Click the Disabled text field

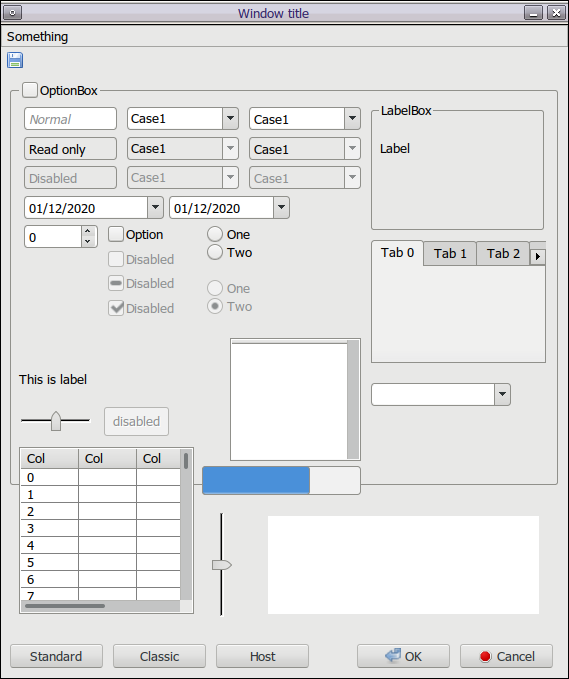(x=70, y=178)
